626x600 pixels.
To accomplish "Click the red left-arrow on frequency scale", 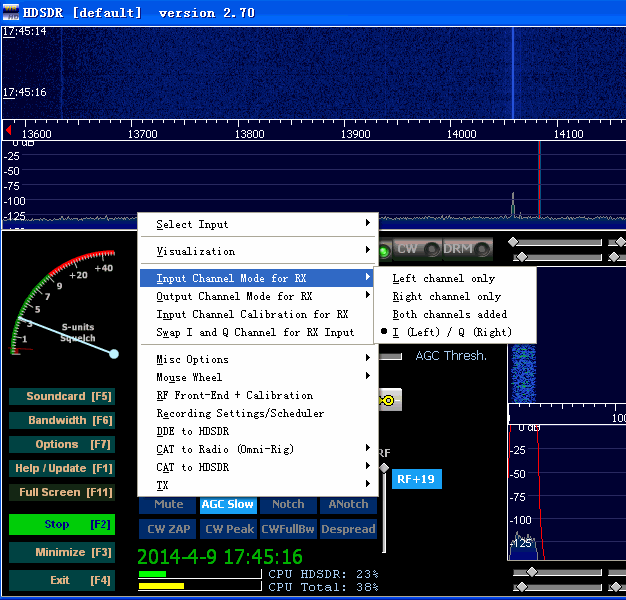I will tap(8, 130).
